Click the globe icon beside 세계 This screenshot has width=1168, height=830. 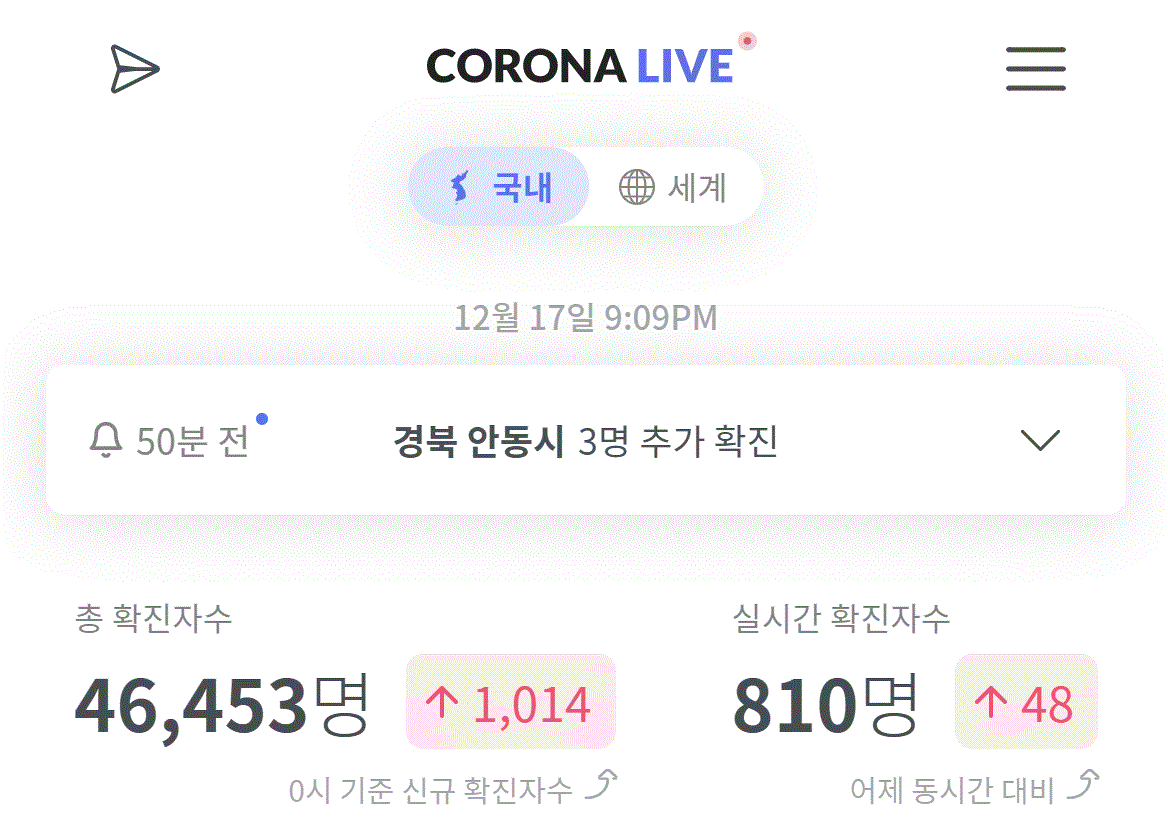637,186
